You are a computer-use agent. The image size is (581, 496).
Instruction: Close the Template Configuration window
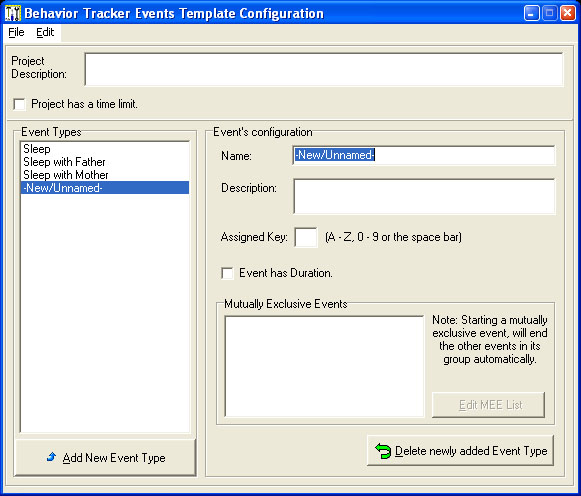pyautogui.click(x=568, y=14)
